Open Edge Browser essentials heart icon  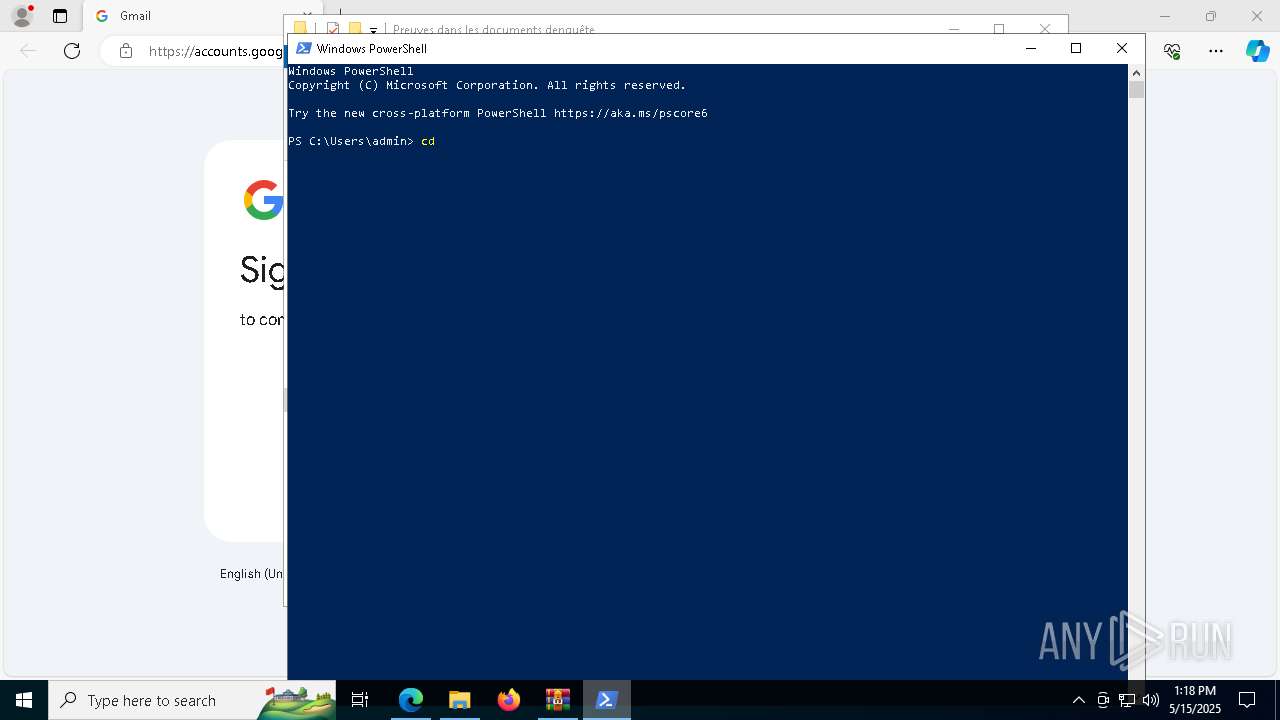1172,51
